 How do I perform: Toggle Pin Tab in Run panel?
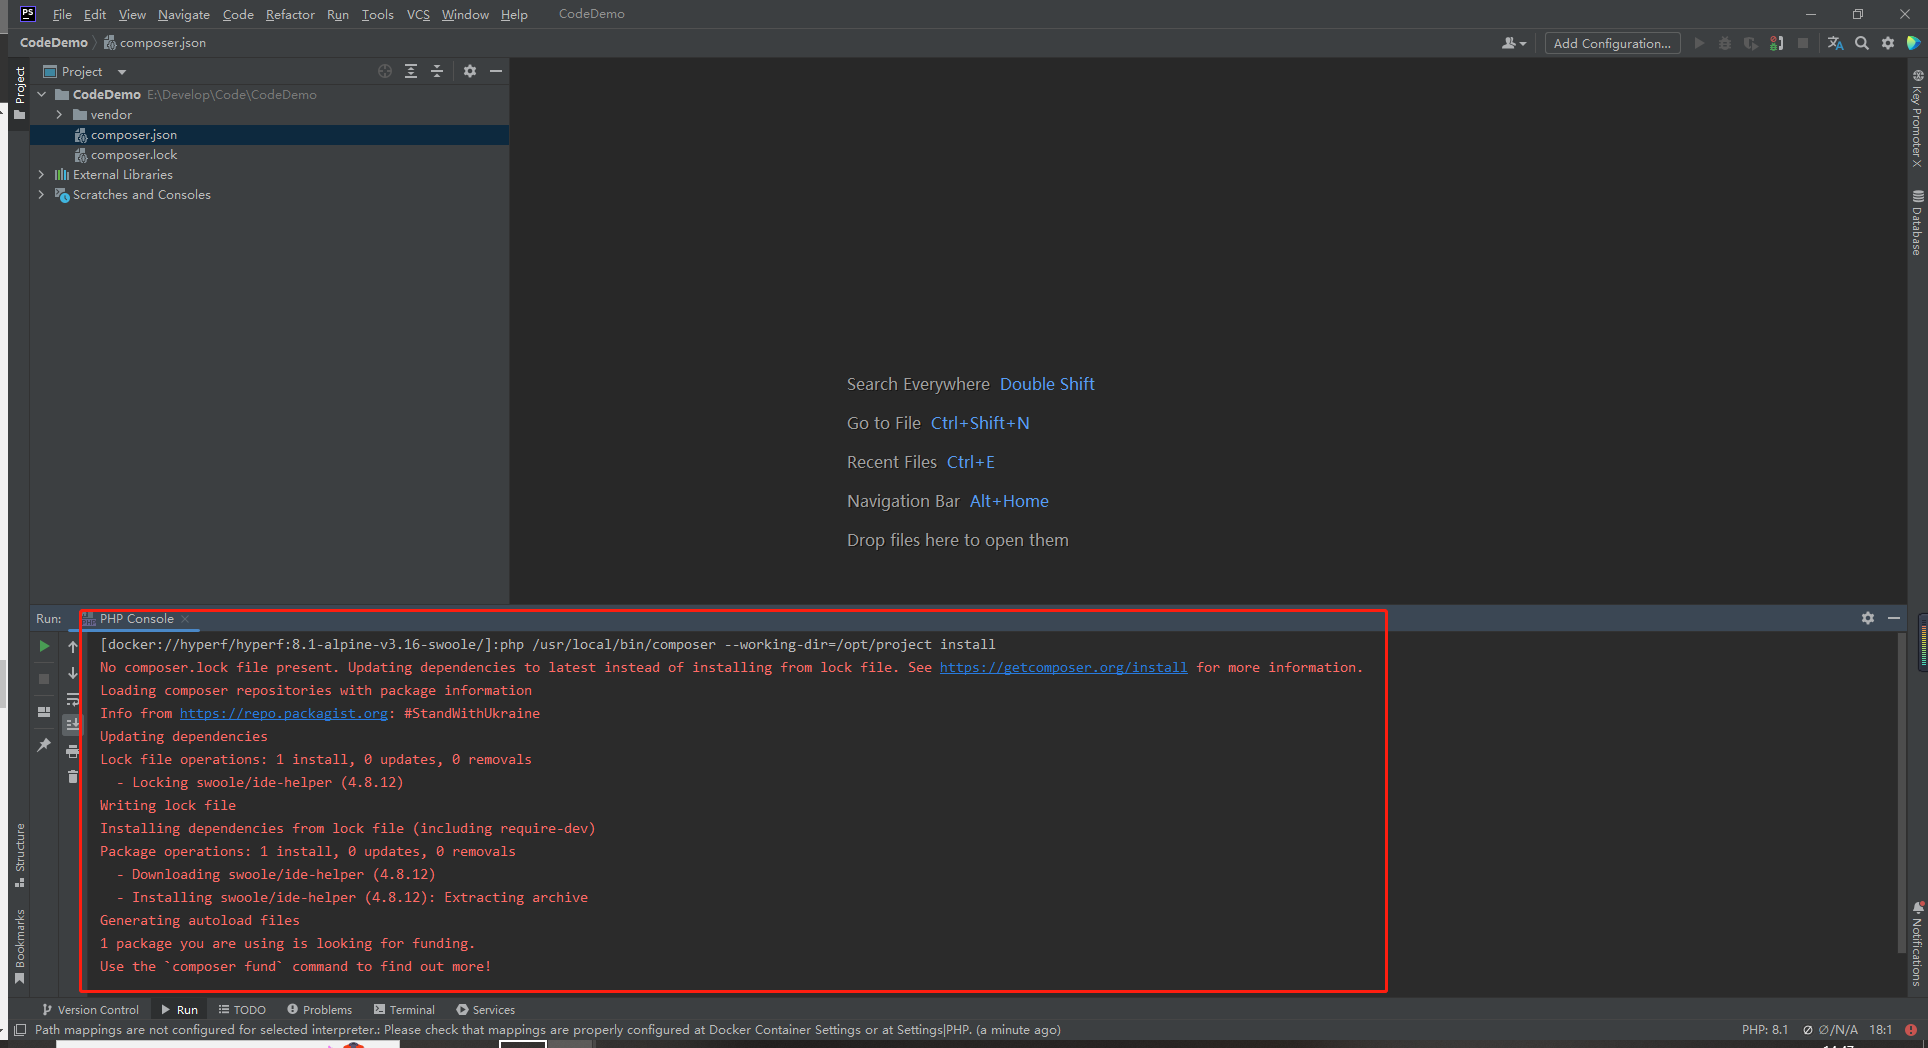tap(44, 745)
